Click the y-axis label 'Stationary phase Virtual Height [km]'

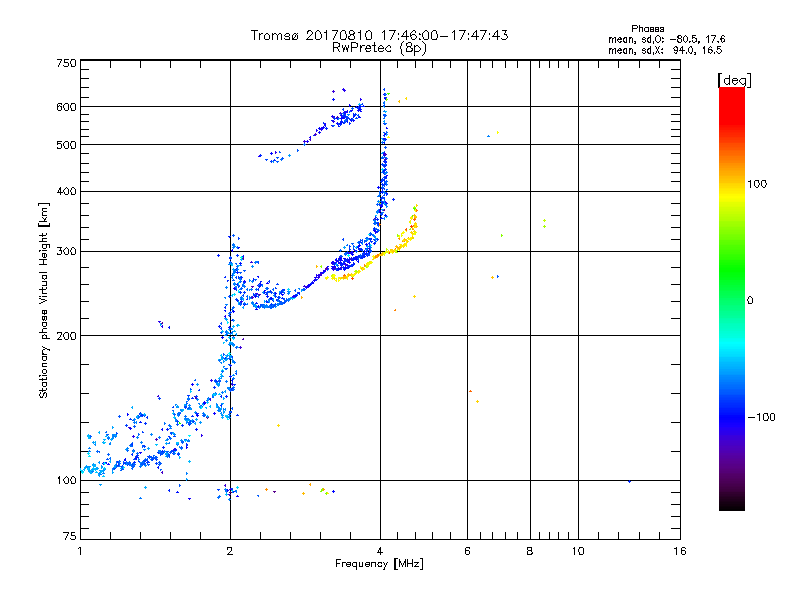pos(43,300)
